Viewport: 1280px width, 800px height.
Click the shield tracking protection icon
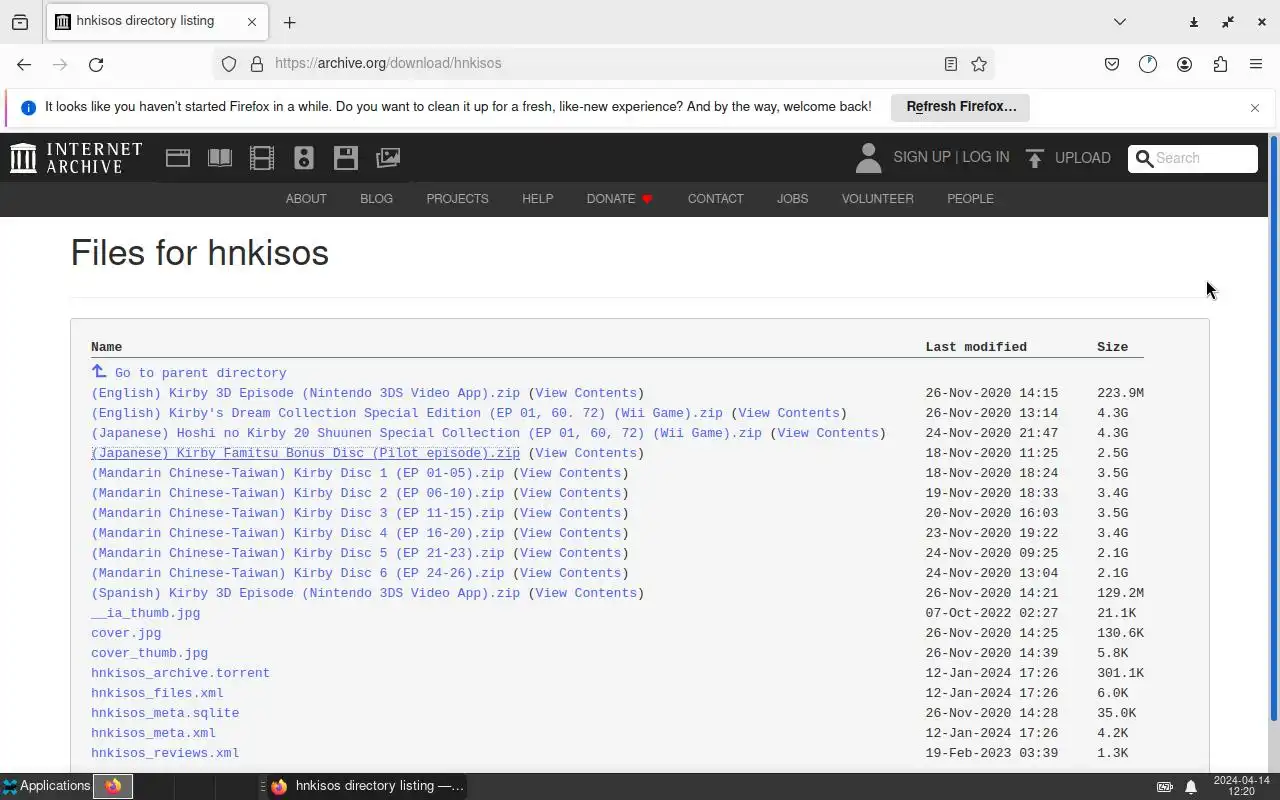coord(229,64)
